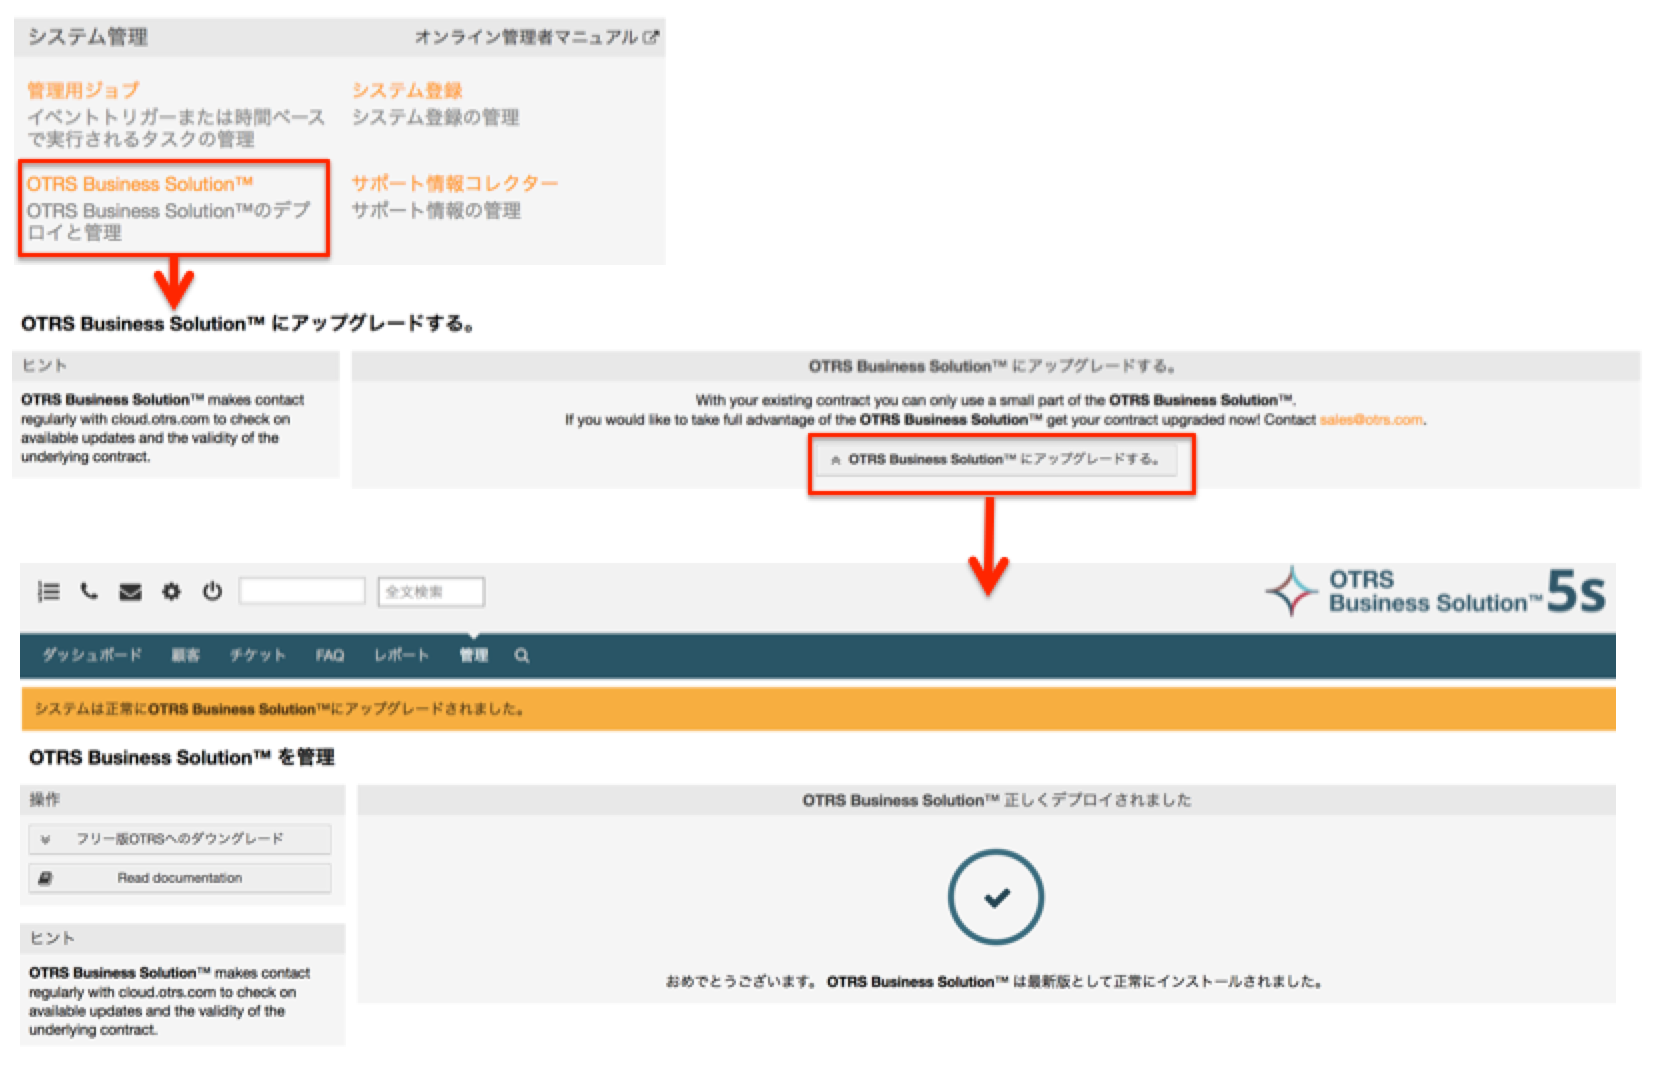Image resolution: width=1664 pixels, height=1066 pixels.
Task: Click the 全文検索 search field
Action: (x=431, y=592)
